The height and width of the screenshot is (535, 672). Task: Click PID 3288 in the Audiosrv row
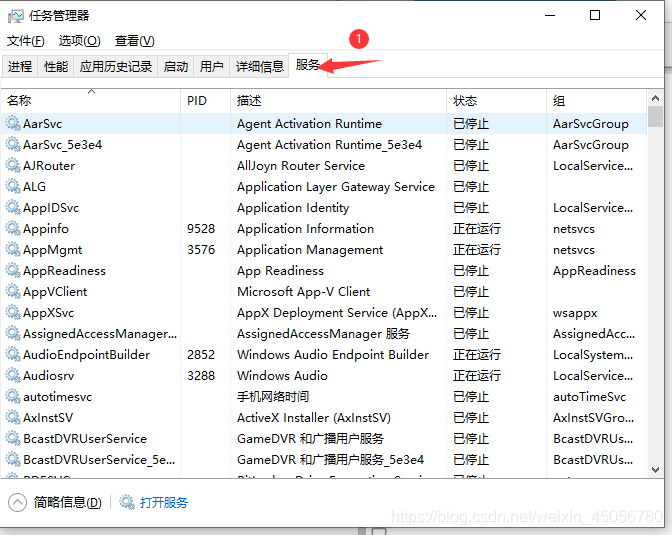point(201,376)
